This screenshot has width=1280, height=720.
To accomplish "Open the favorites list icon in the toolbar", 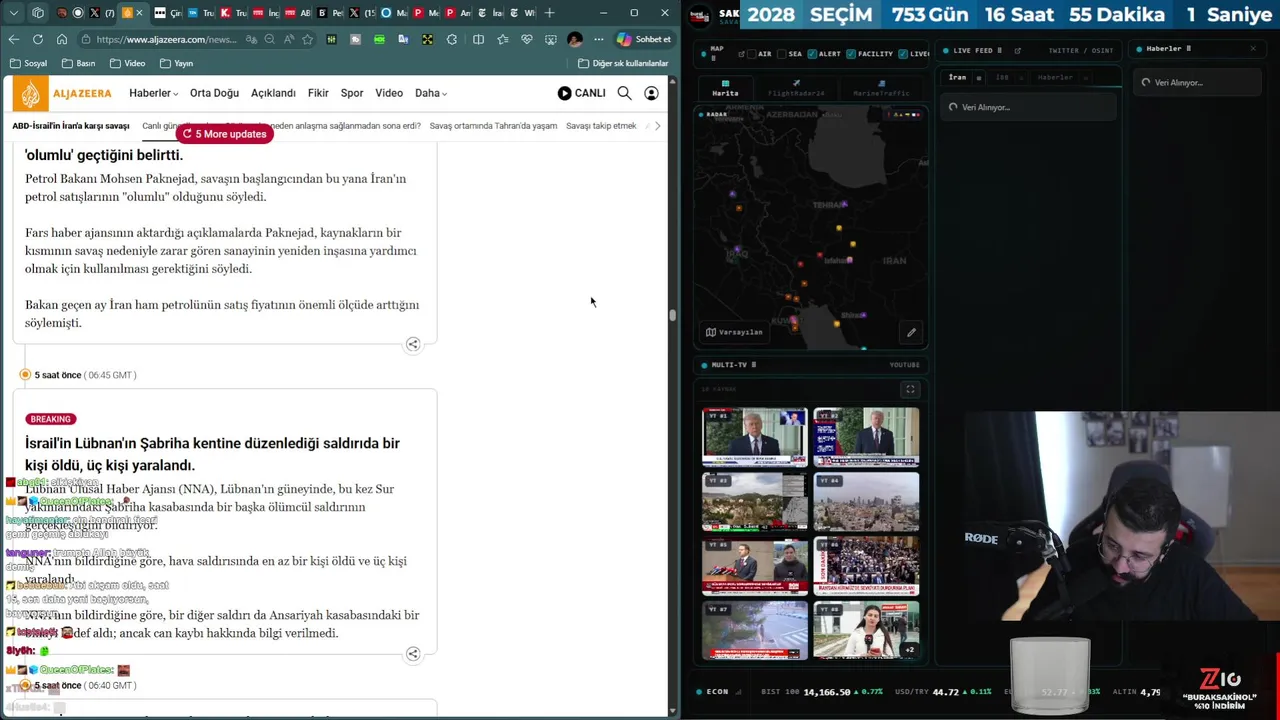I will click(x=502, y=39).
